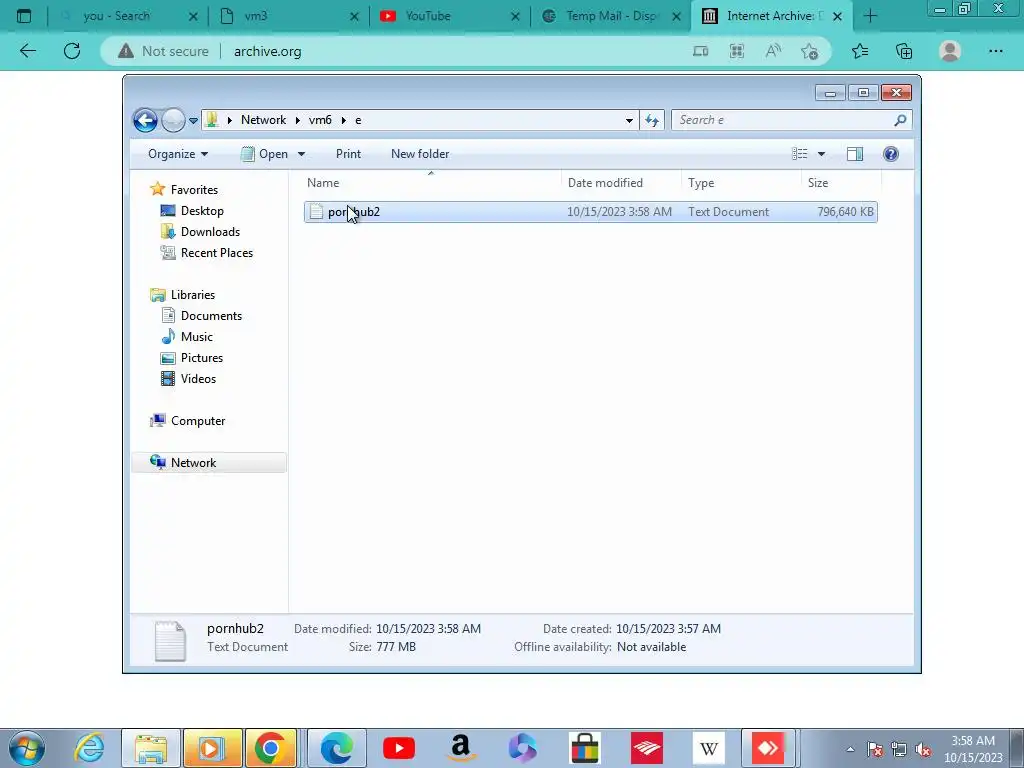
Task: Click the blue help question mark icon
Action: pyautogui.click(x=891, y=154)
